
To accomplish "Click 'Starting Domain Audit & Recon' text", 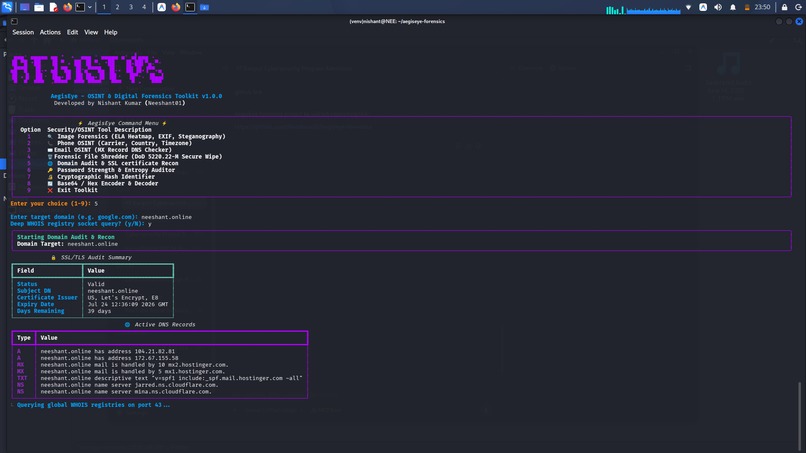I will tap(66, 237).
